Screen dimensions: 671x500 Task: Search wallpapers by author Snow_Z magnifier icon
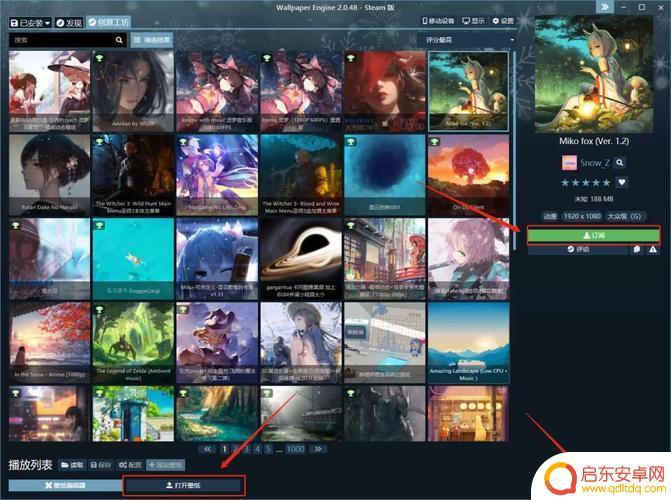(620, 163)
